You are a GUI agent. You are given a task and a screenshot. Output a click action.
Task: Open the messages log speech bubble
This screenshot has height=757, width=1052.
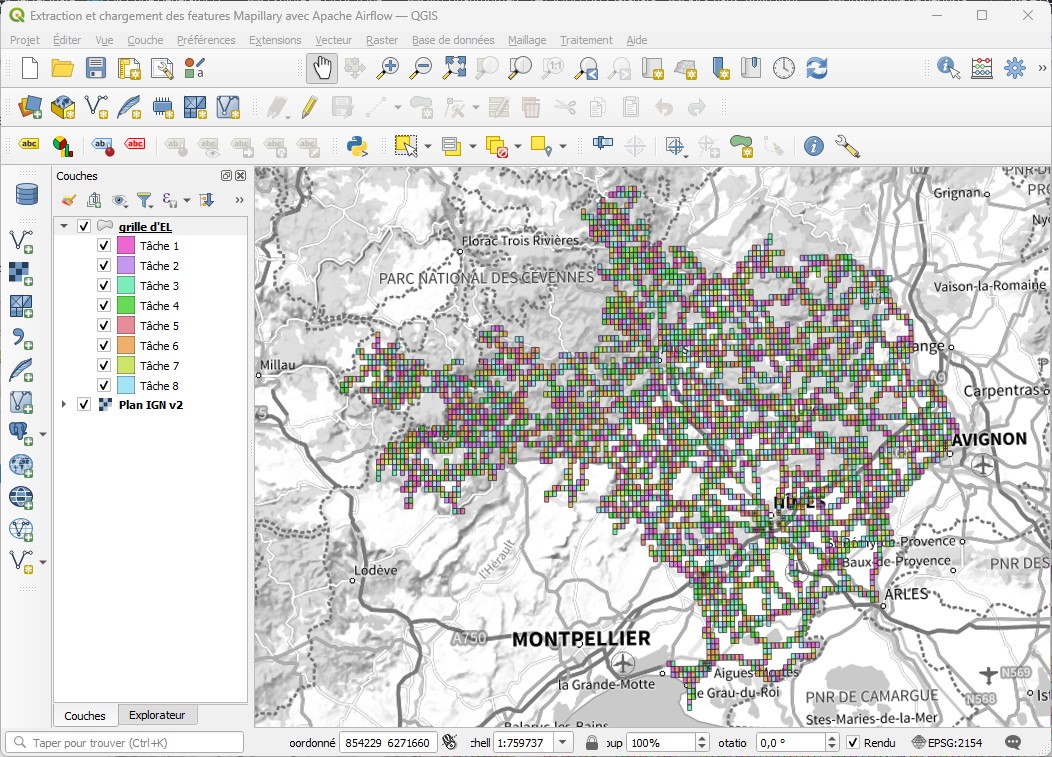tap(1013, 742)
